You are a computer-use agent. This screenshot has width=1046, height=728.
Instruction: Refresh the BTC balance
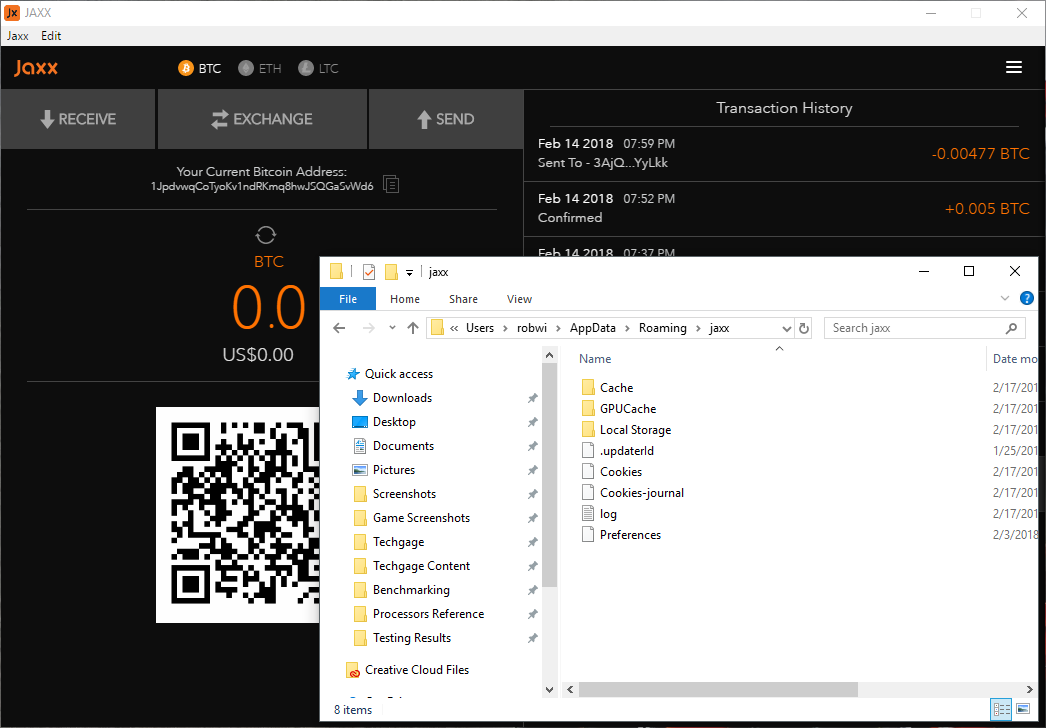click(x=266, y=235)
